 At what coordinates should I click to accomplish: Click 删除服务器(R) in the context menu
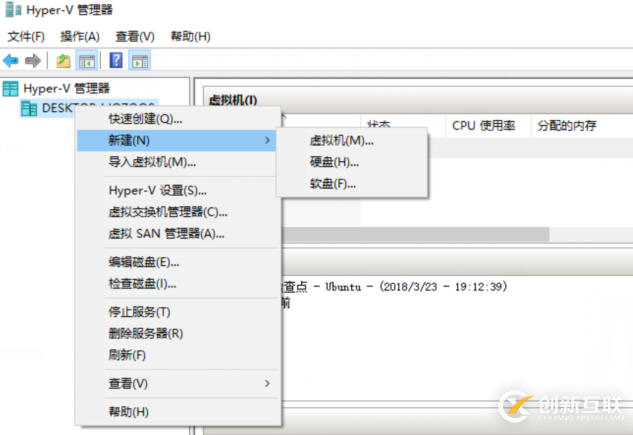point(177,334)
